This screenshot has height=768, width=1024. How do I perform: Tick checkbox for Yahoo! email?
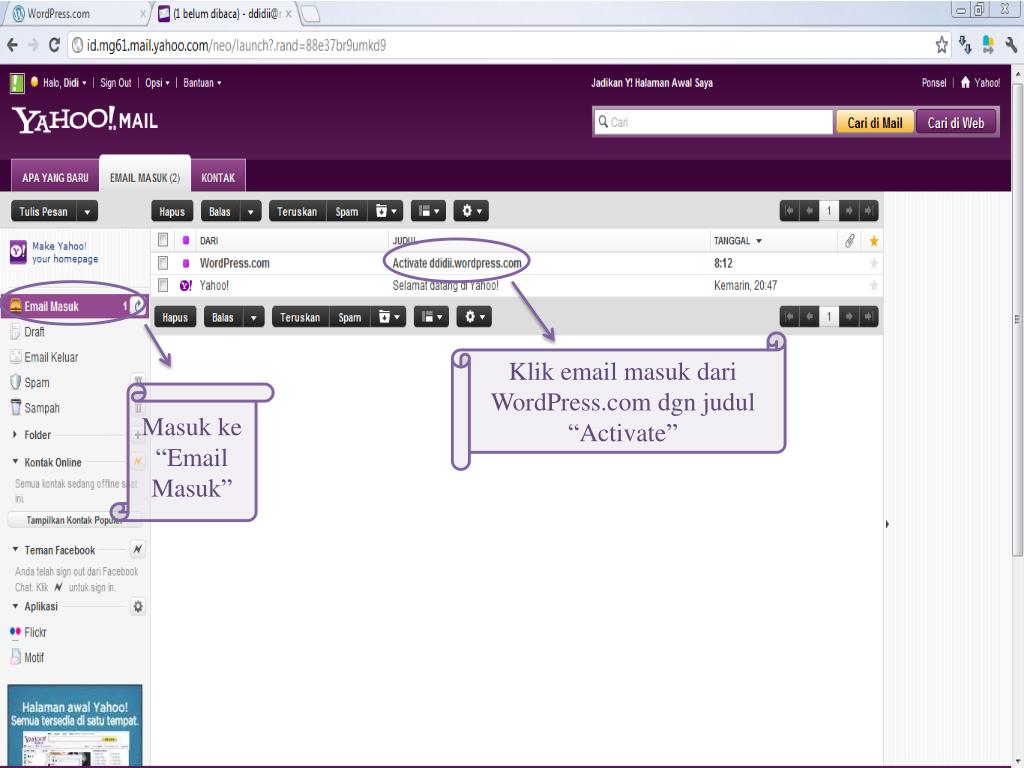pos(163,285)
